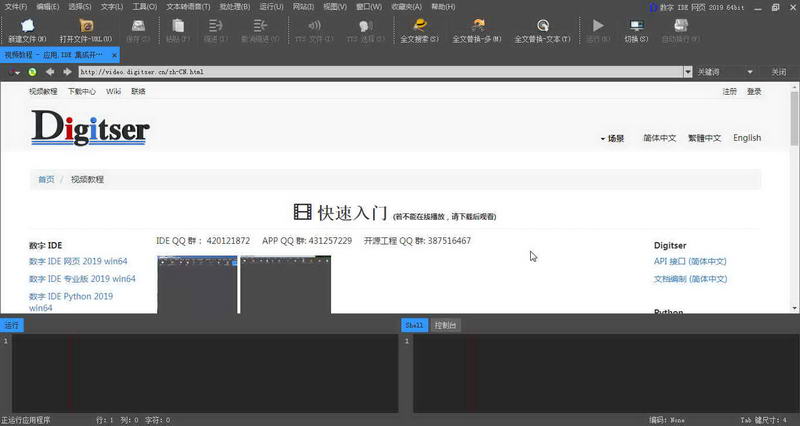Open the 视图(V) menu
This screenshot has width=800, height=426.
(335, 7)
